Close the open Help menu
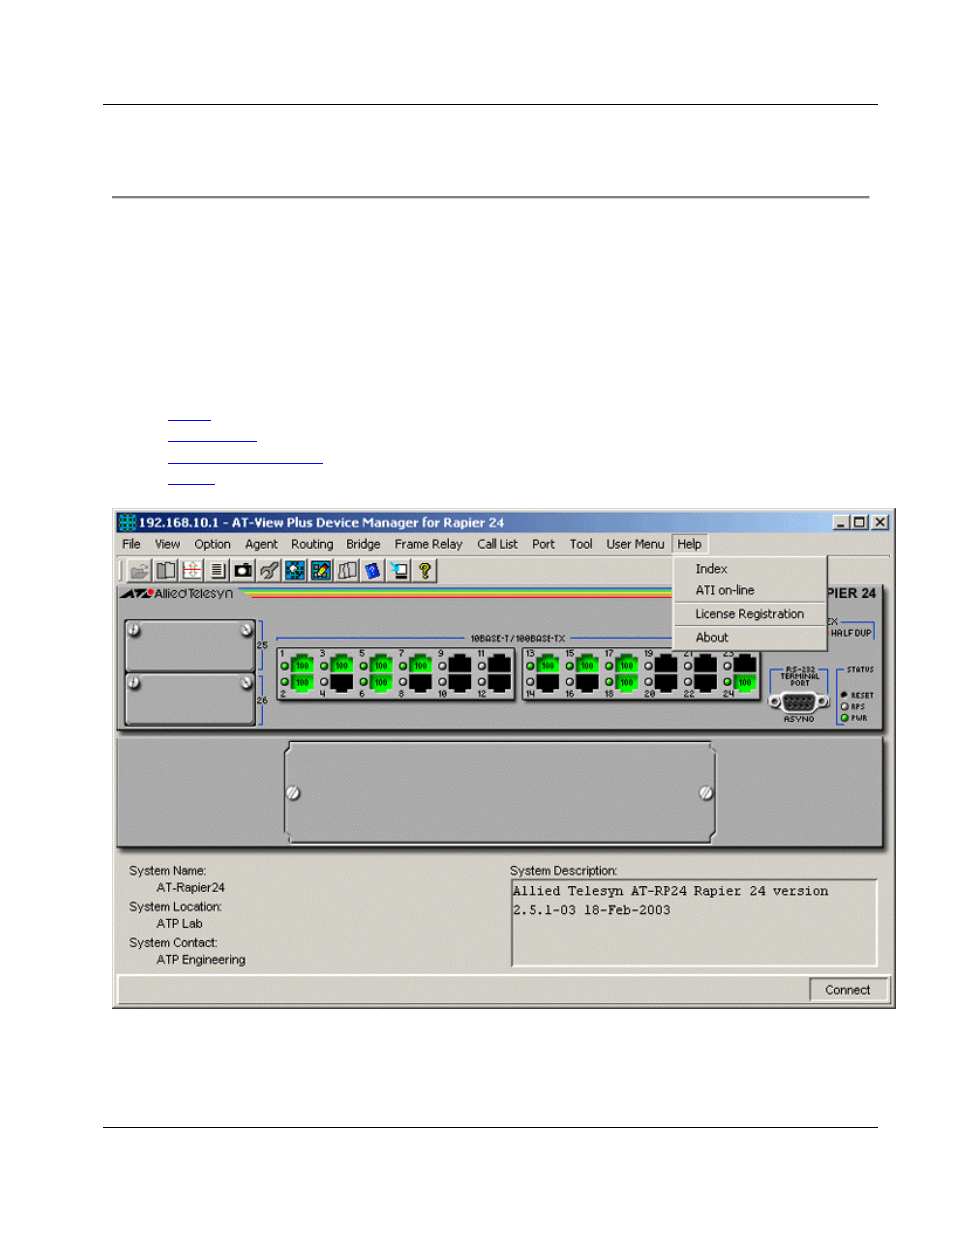 (x=689, y=544)
